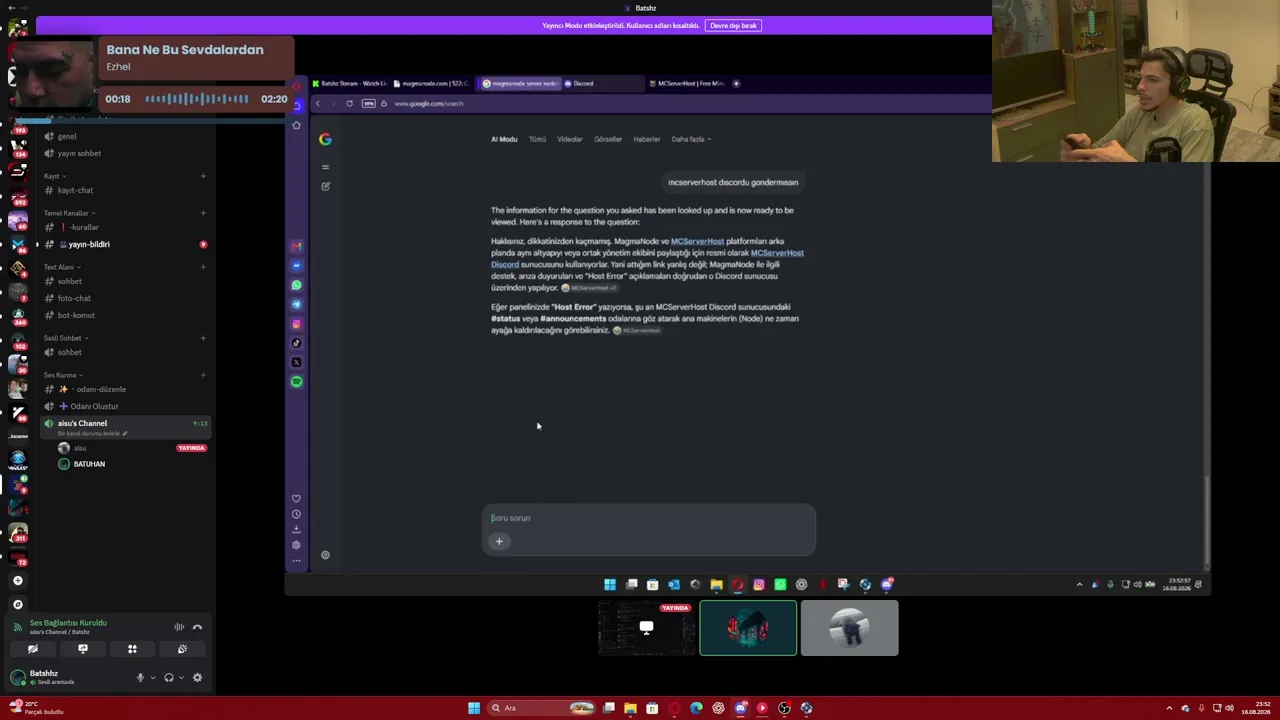Create channel in Temel Kanallar category

click(x=203, y=213)
